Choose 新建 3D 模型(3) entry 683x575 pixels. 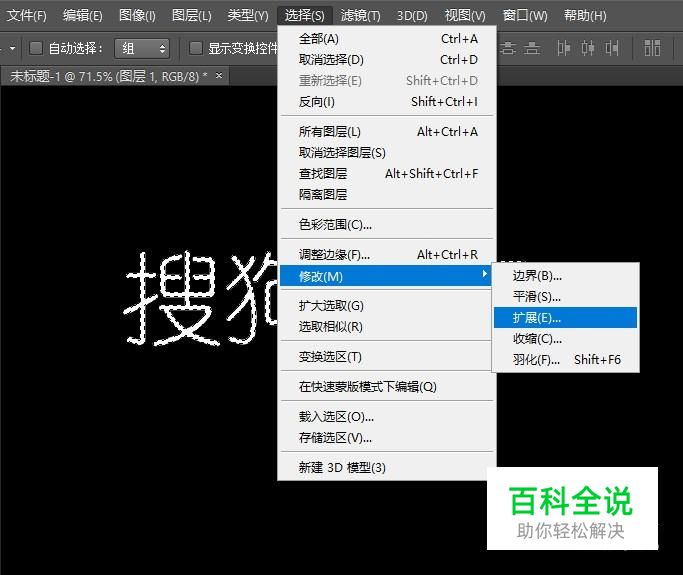(x=387, y=467)
